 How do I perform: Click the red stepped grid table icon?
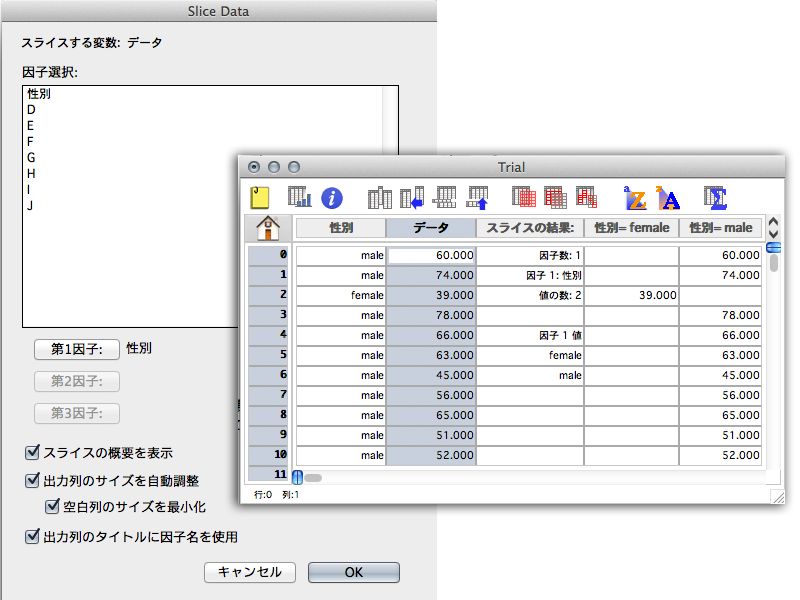click(587, 197)
